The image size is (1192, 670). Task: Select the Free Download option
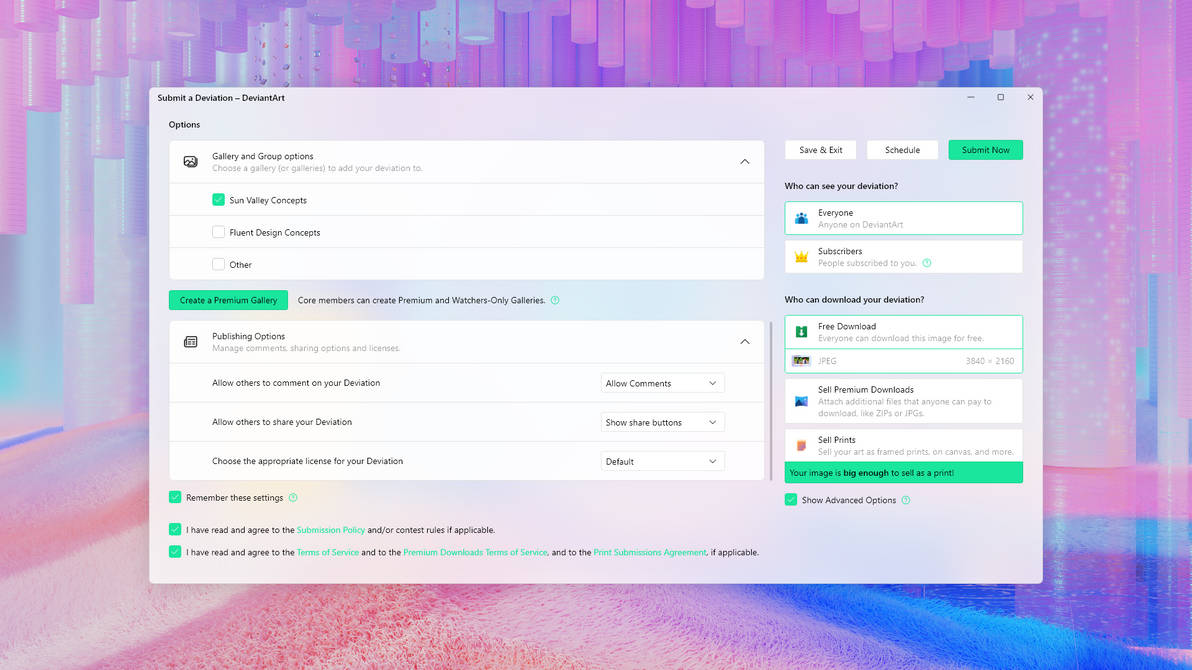pos(904,332)
